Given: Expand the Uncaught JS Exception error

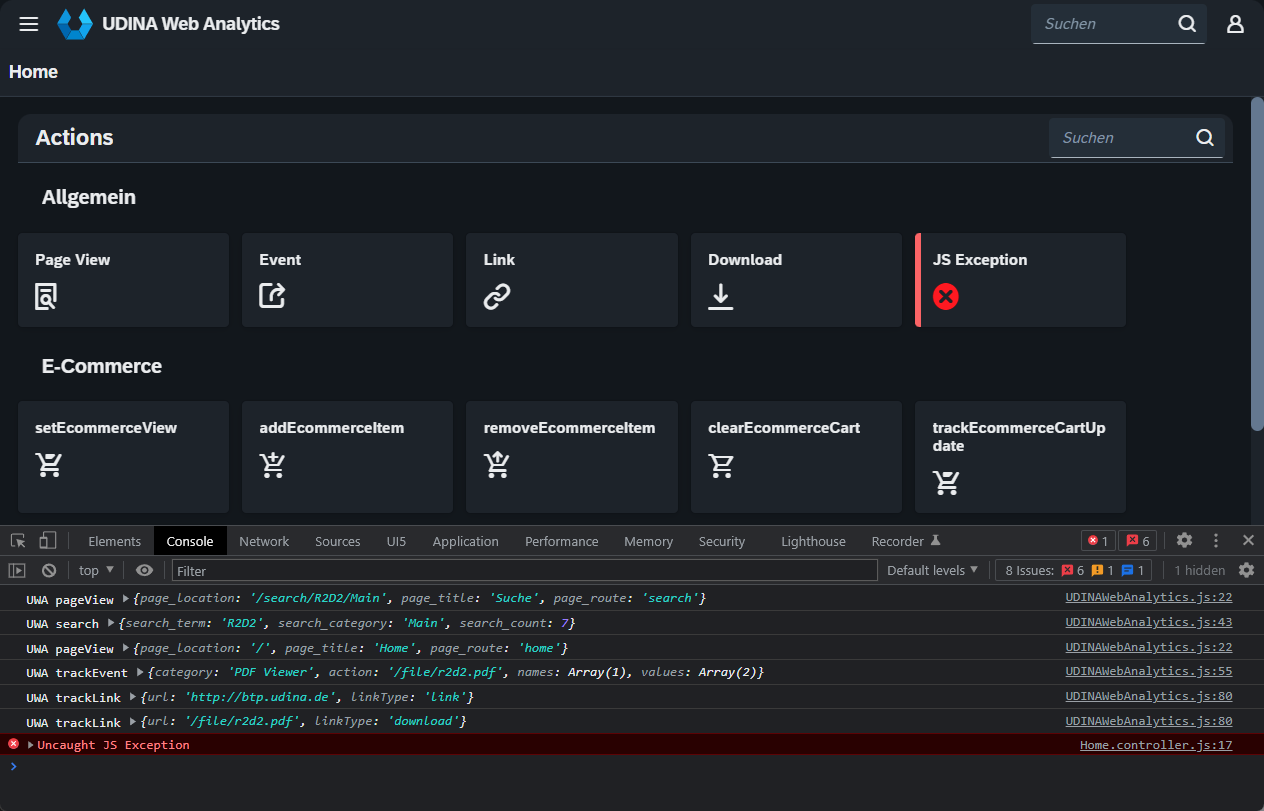Looking at the screenshot, I should (x=31, y=745).
